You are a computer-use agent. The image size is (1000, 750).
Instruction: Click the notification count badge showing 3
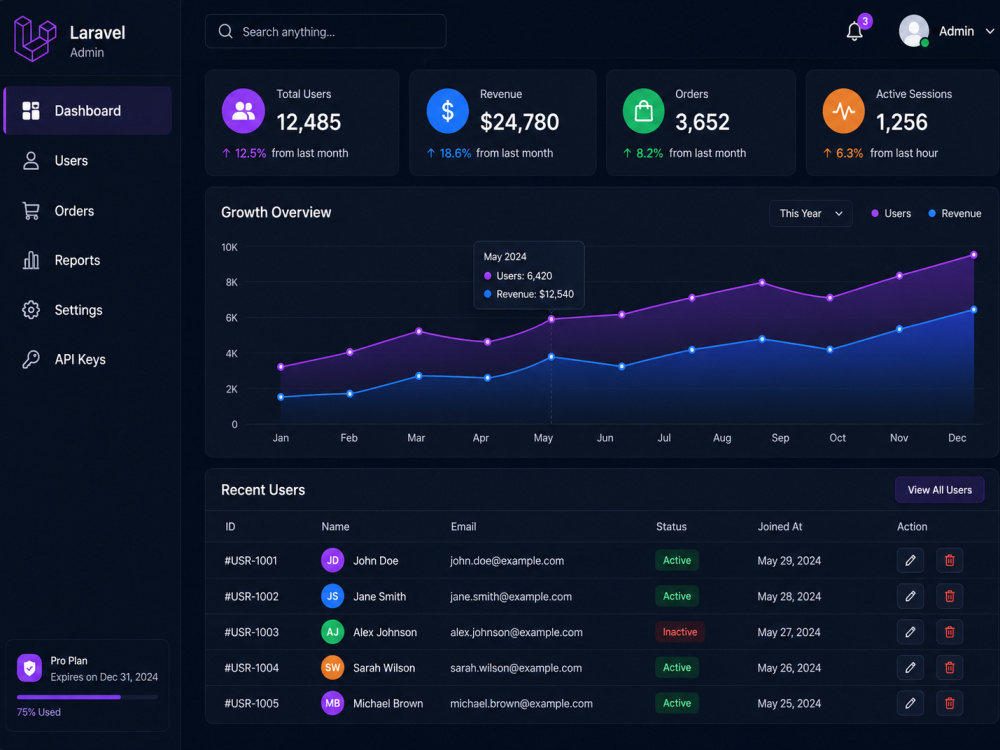(865, 21)
